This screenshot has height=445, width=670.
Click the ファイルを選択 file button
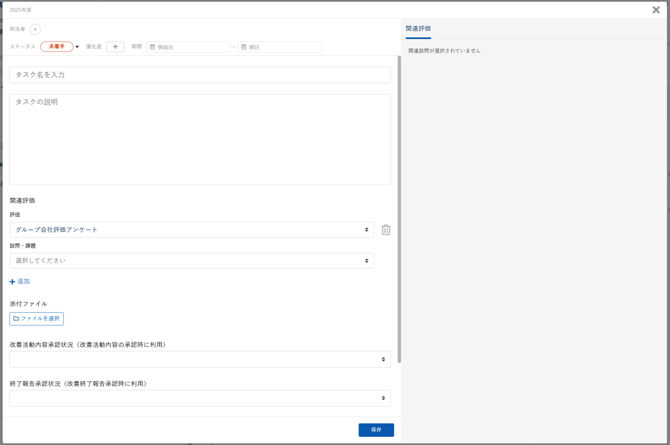(37, 319)
